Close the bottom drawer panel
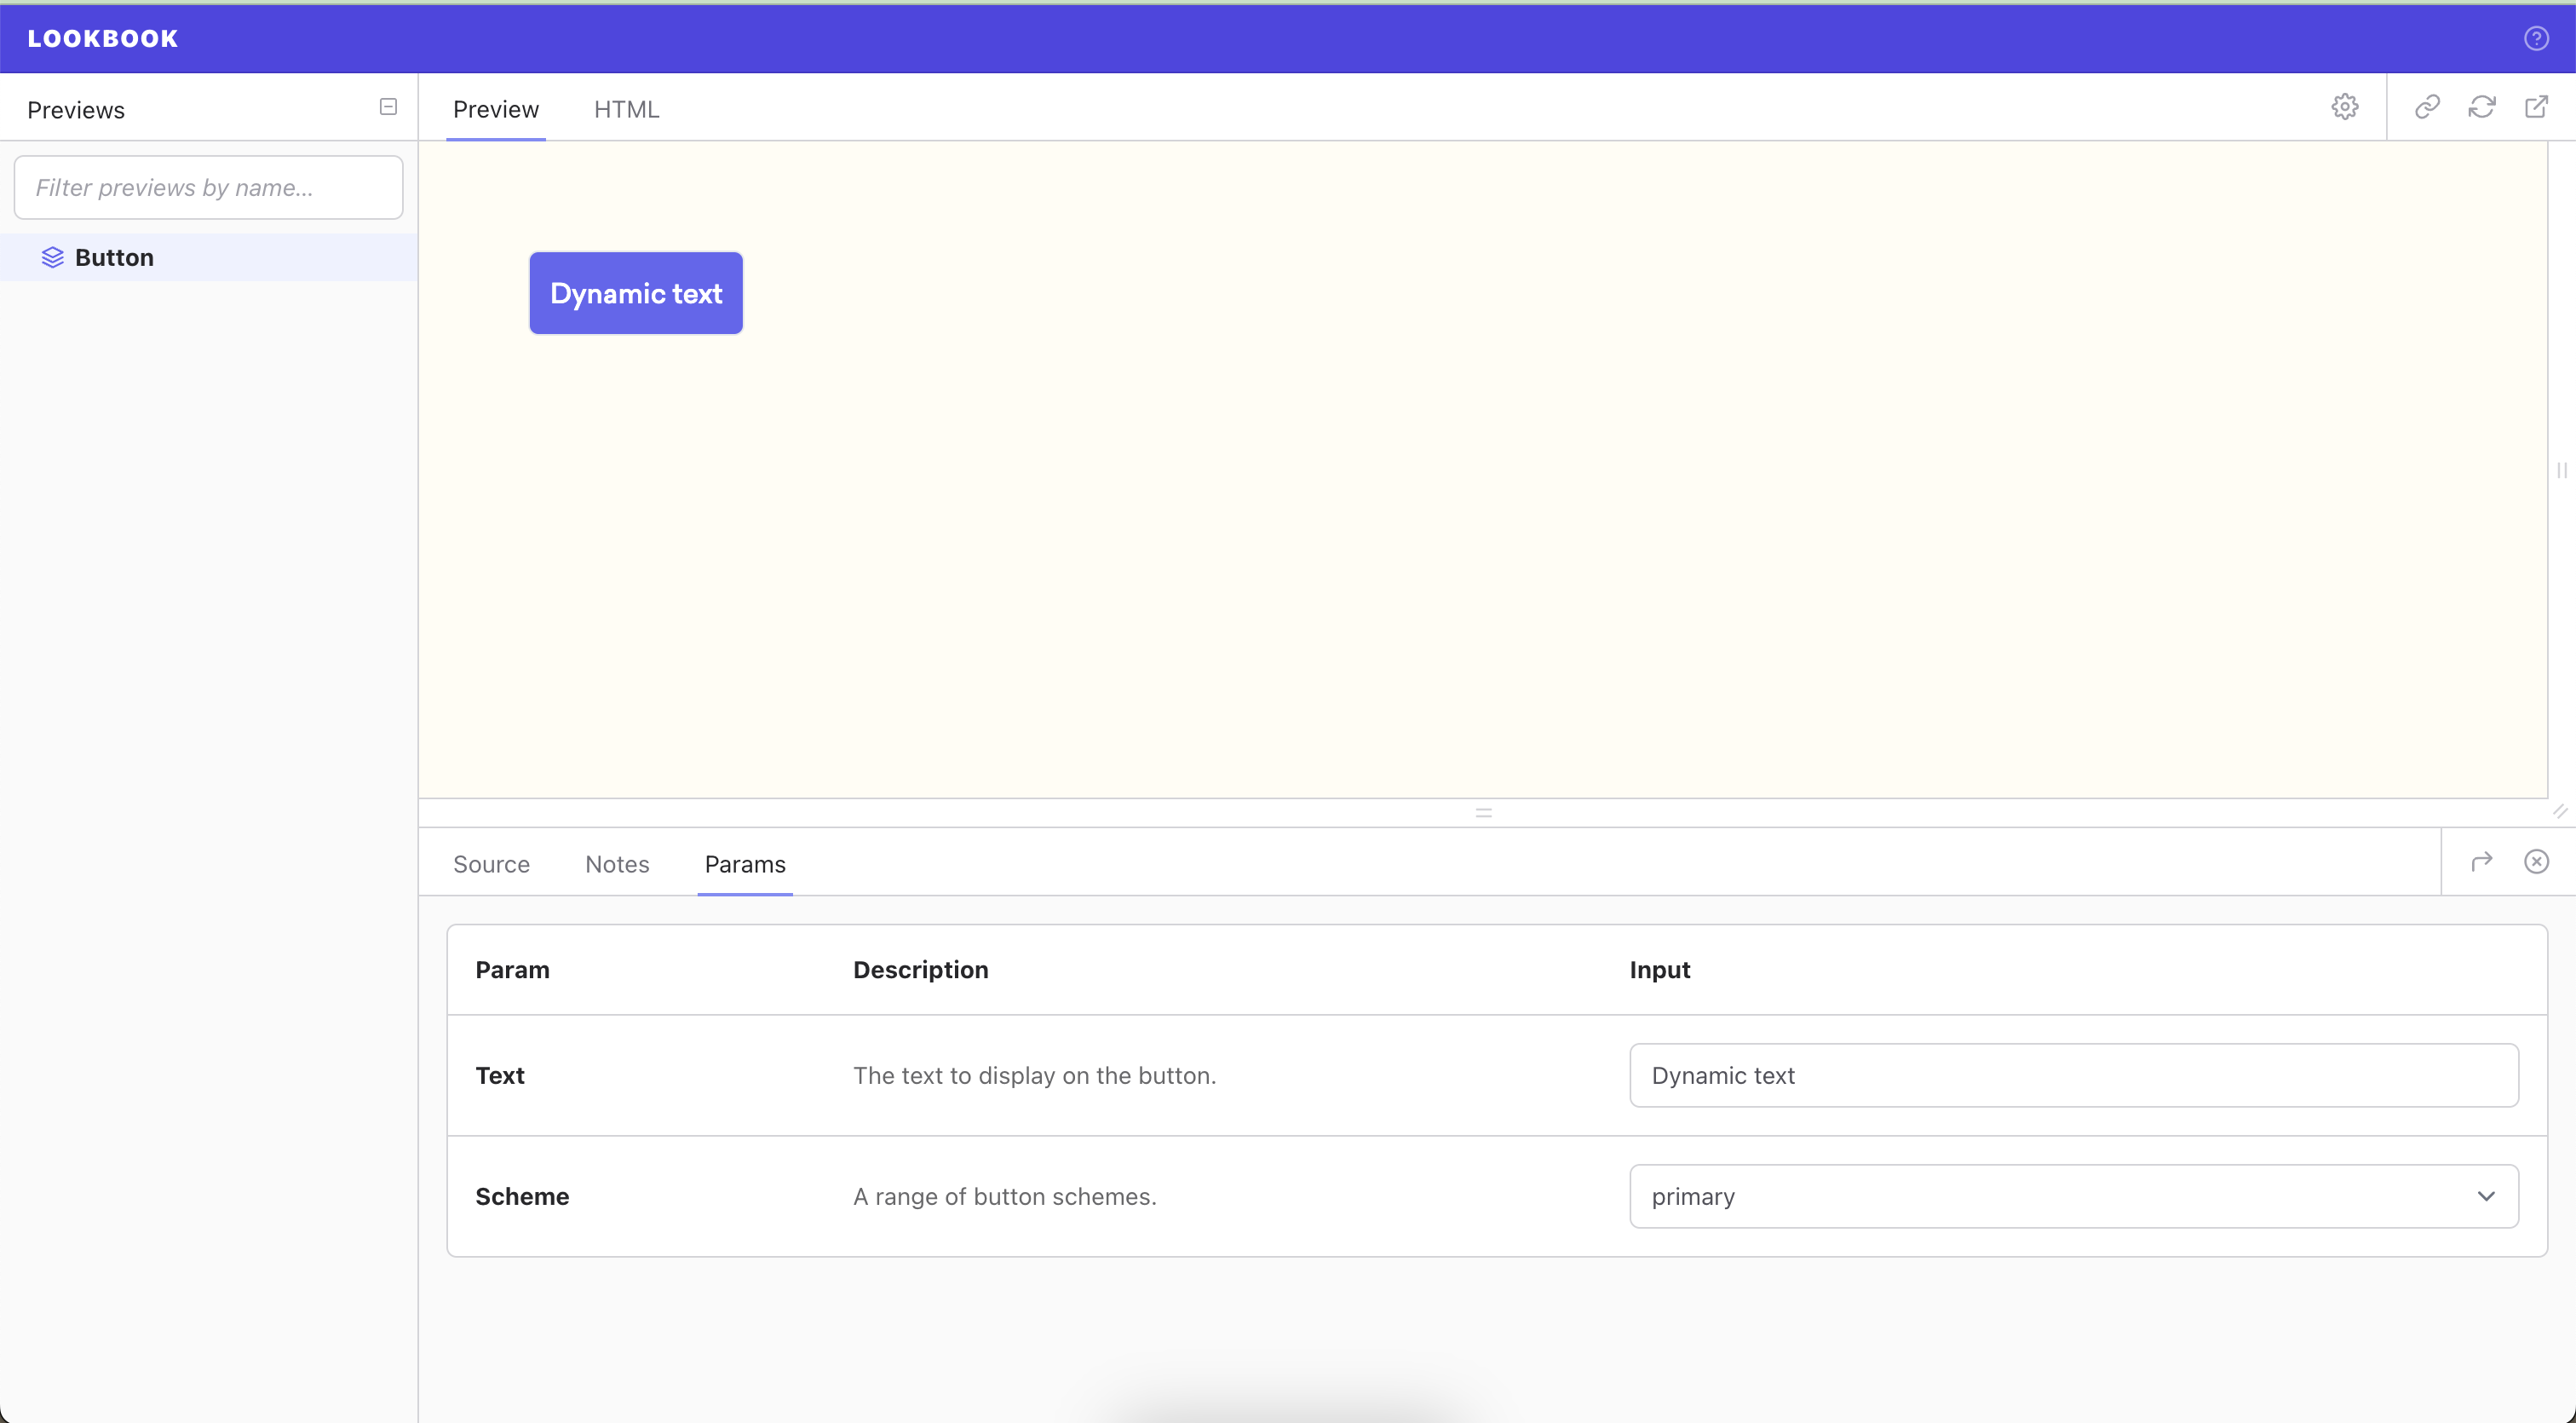 (2536, 862)
